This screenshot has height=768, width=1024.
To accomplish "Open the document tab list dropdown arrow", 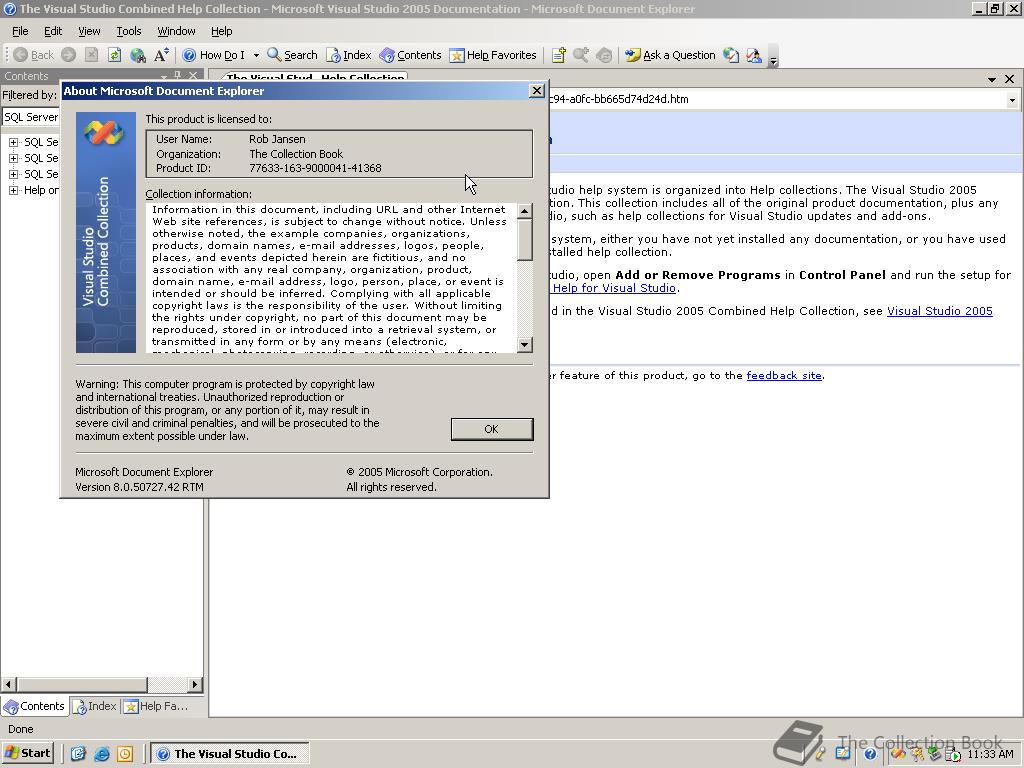I will pyautogui.click(x=991, y=79).
